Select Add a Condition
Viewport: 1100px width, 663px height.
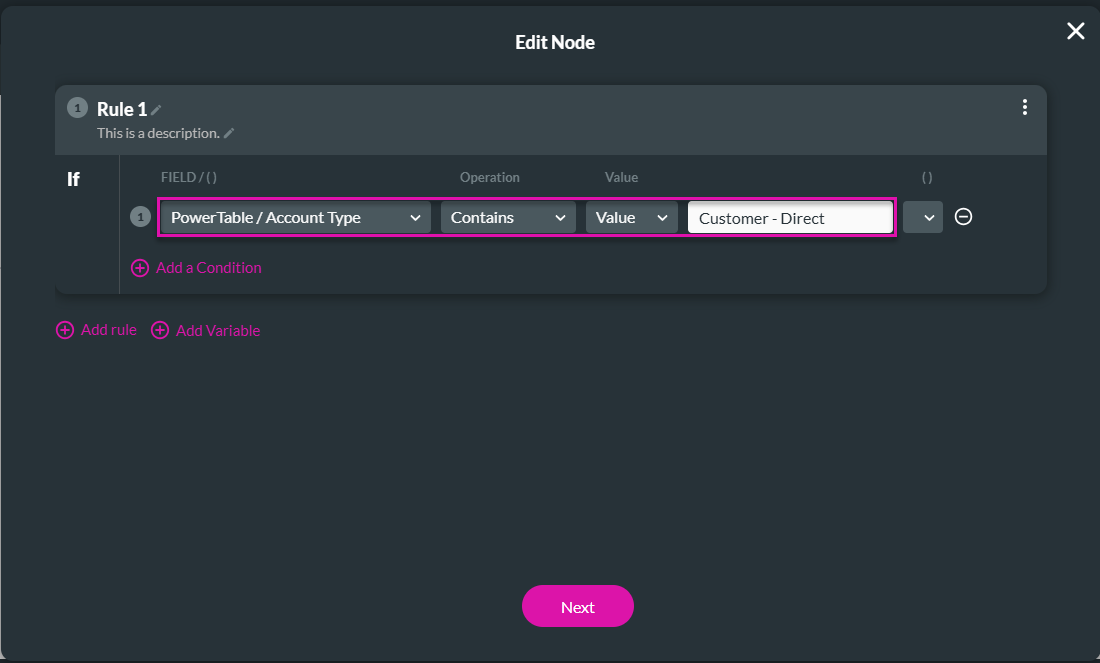point(207,268)
